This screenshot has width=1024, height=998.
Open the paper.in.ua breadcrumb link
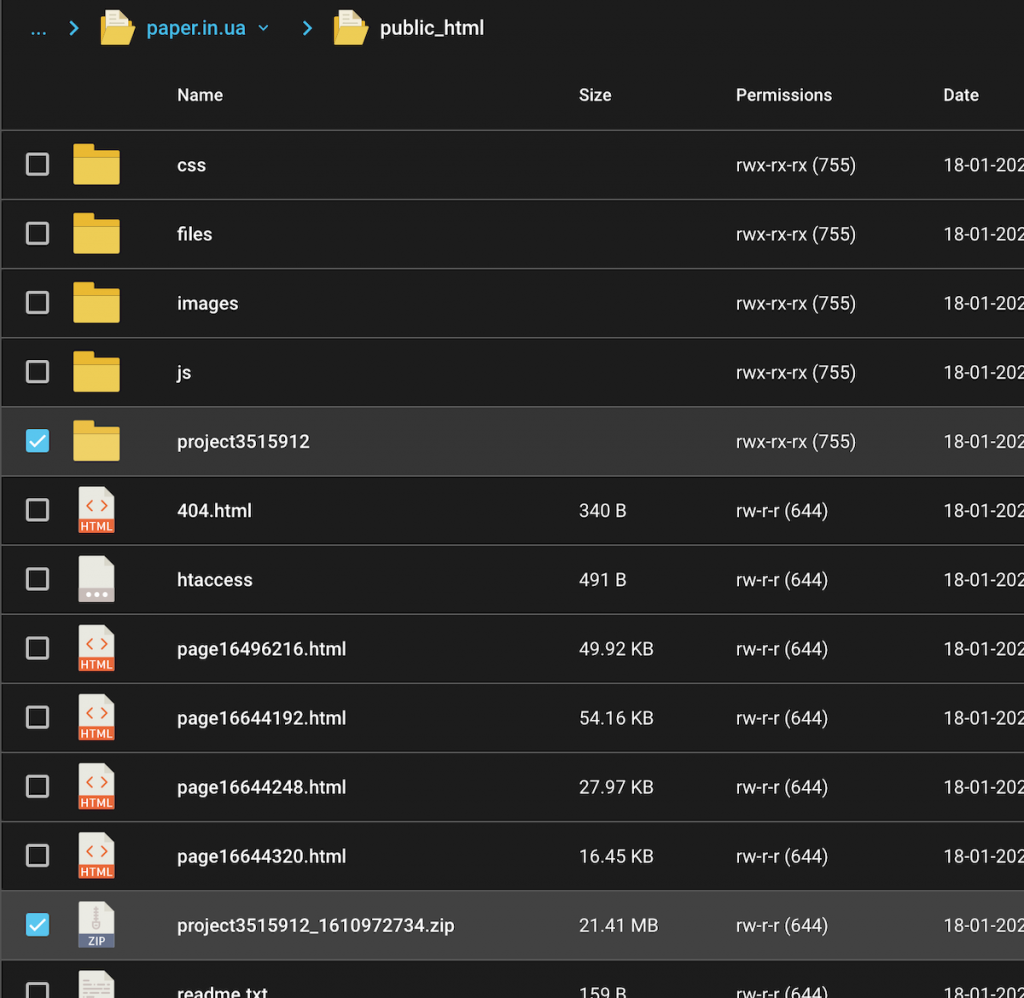[x=196, y=28]
